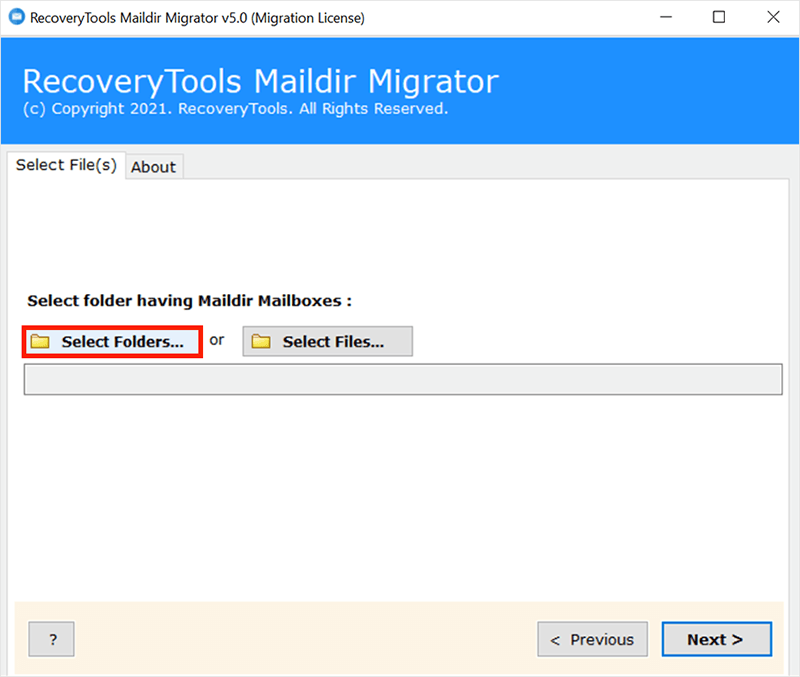This screenshot has height=677, width=800.
Task: Click the empty mailbox path field
Action: [402, 379]
